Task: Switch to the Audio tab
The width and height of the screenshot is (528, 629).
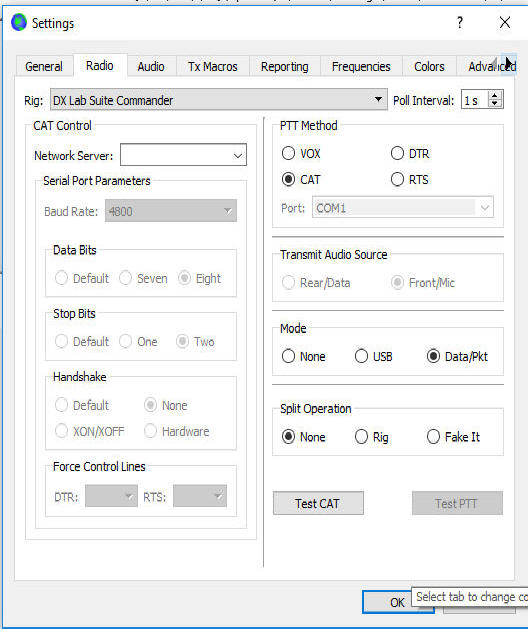Action: point(151,66)
